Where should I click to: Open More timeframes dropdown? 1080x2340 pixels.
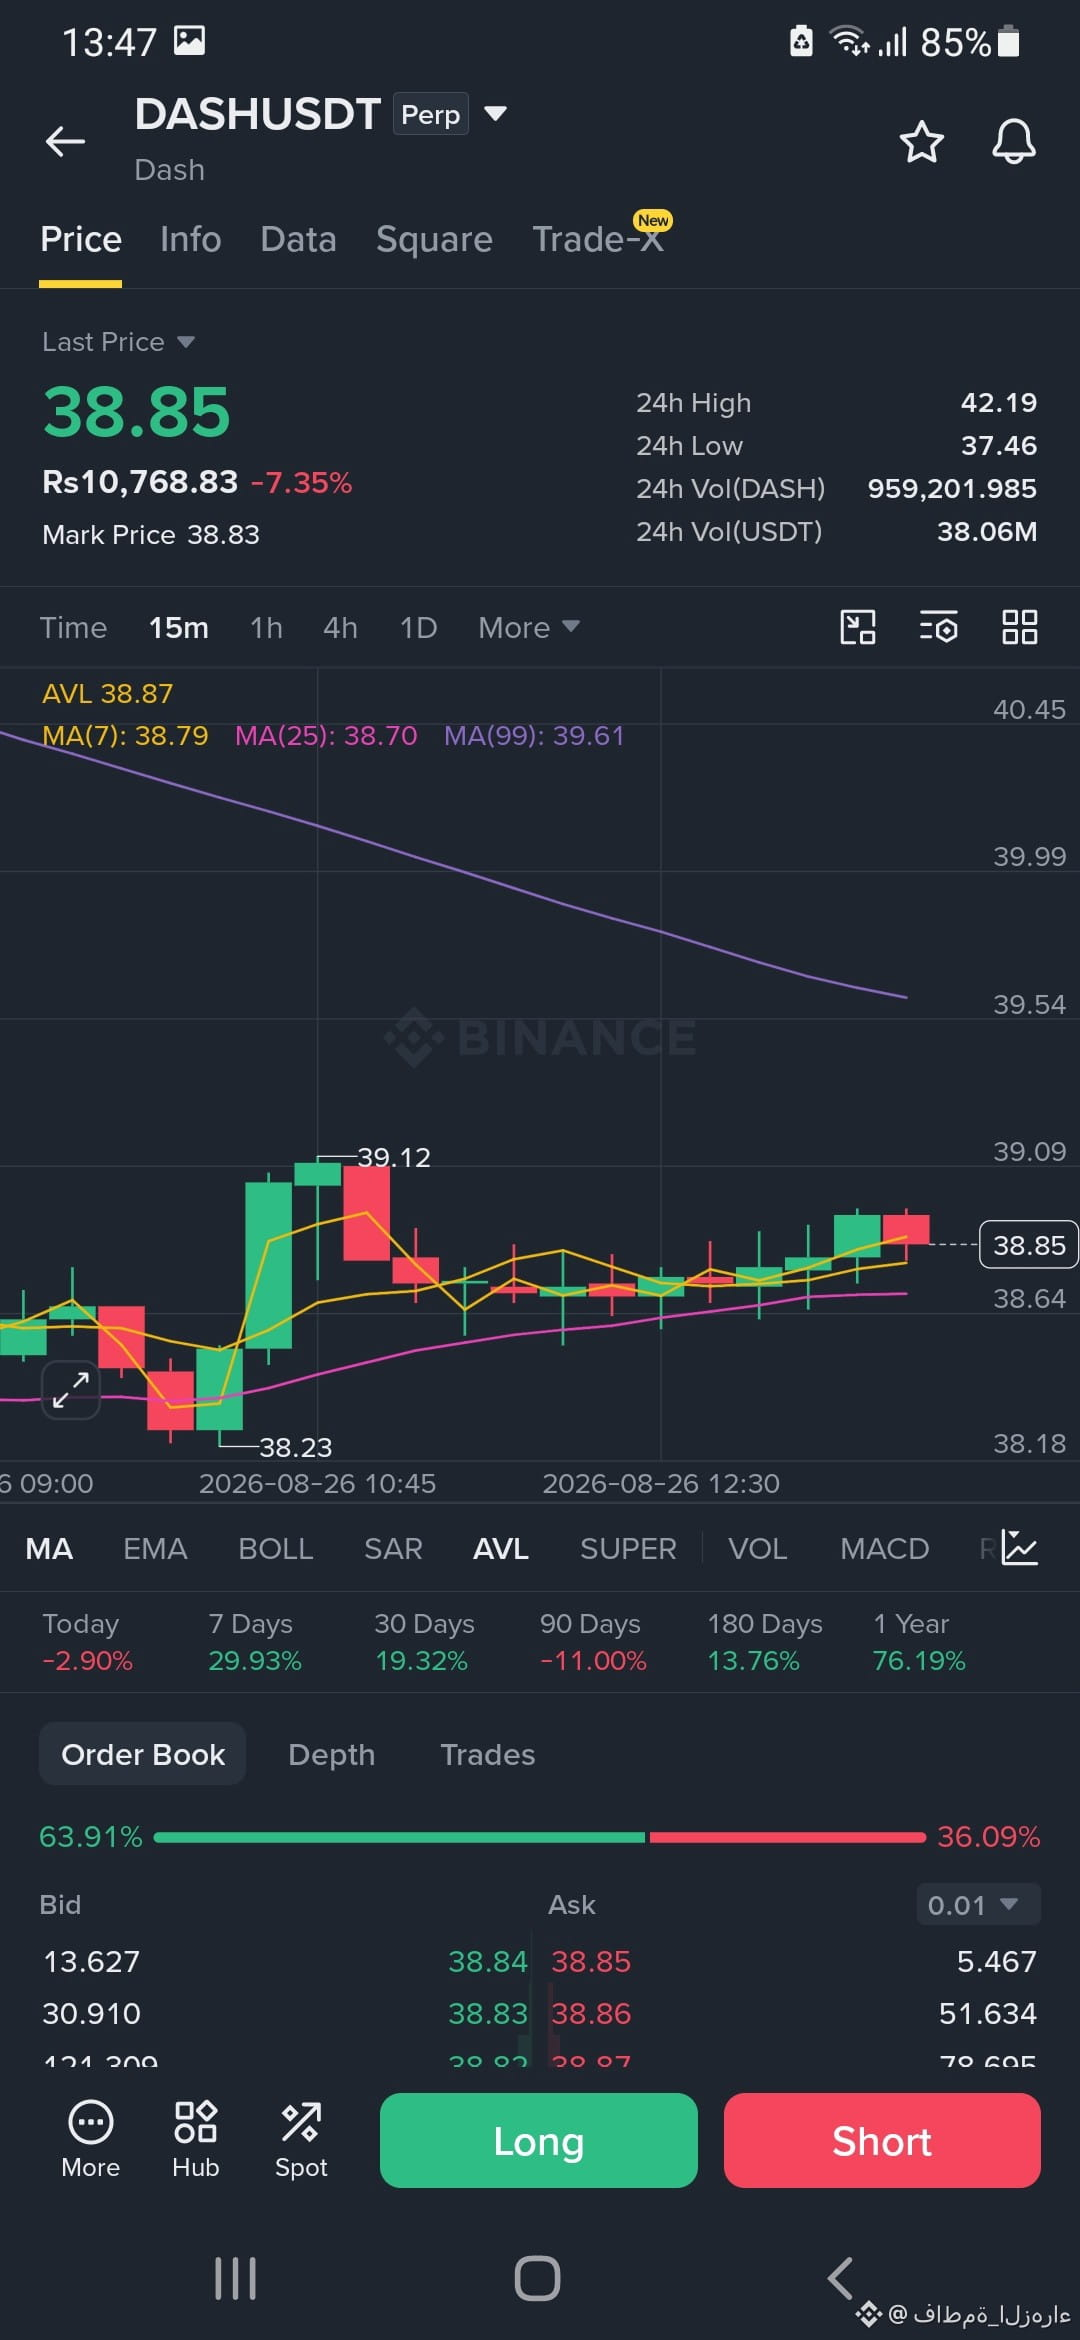[528, 627]
